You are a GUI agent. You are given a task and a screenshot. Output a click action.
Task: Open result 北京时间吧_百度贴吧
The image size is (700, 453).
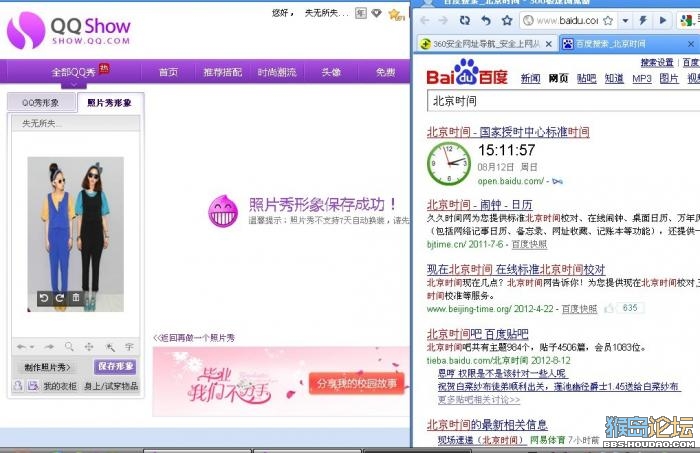click(x=478, y=334)
